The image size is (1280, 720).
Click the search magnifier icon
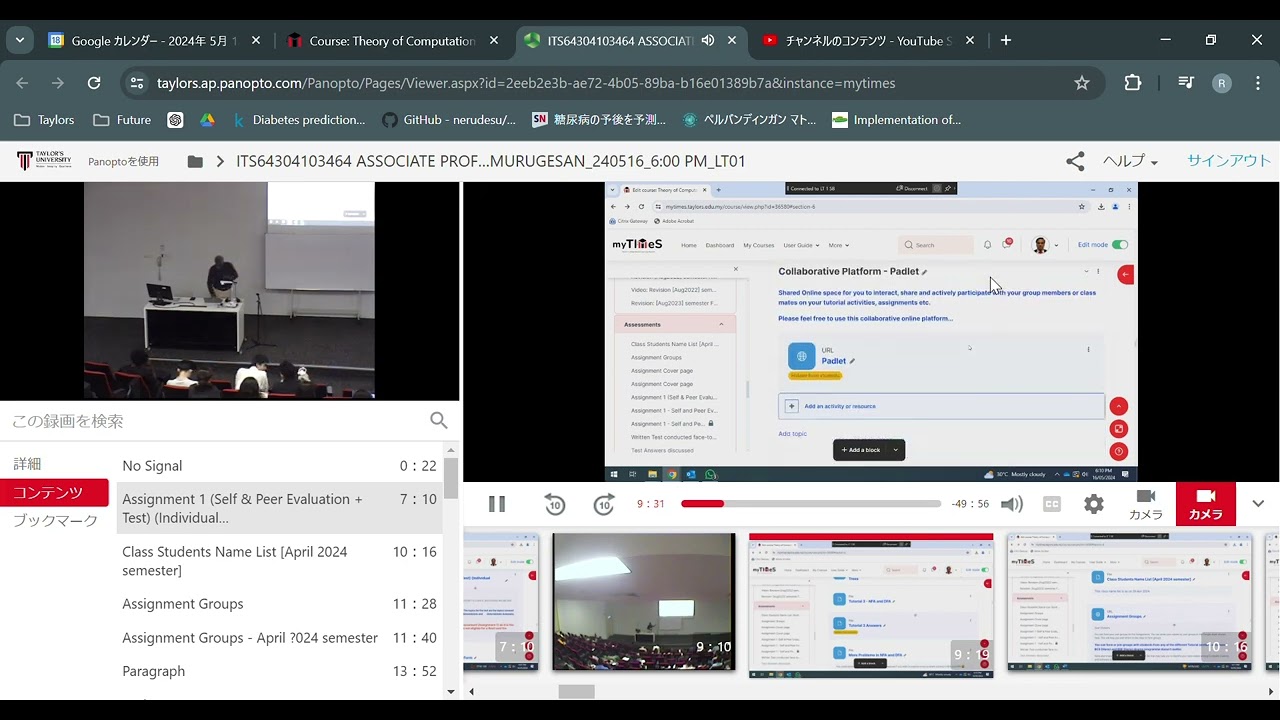coord(438,421)
